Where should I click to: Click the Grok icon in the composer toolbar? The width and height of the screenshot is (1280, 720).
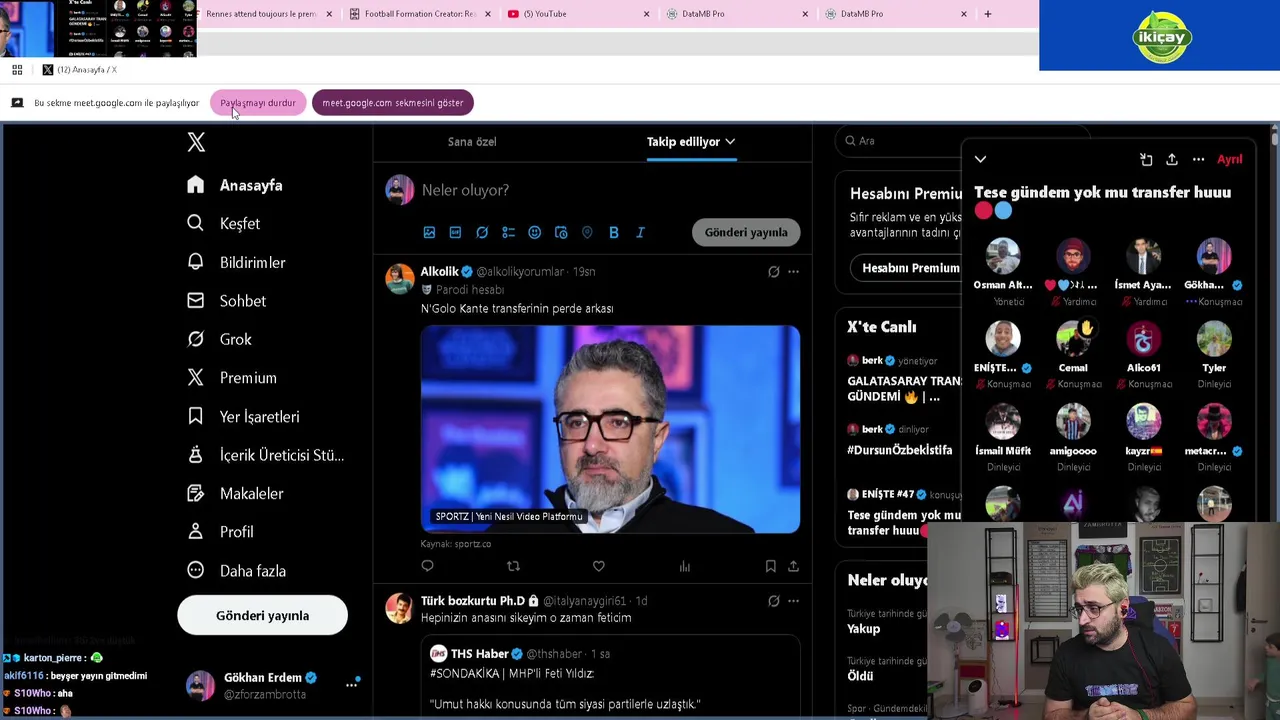coord(482,232)
